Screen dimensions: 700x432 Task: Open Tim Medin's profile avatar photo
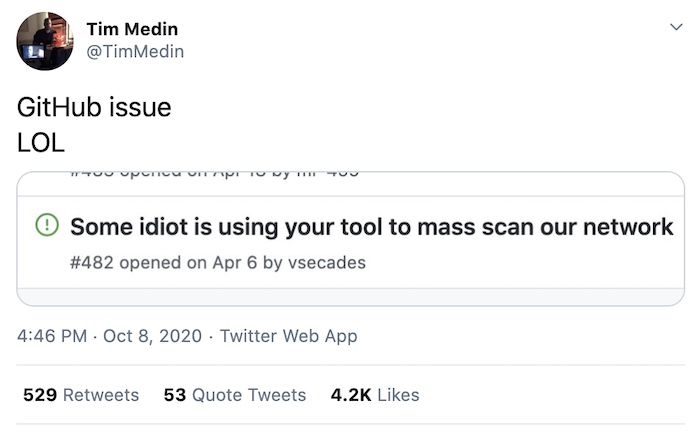[45, 41]
